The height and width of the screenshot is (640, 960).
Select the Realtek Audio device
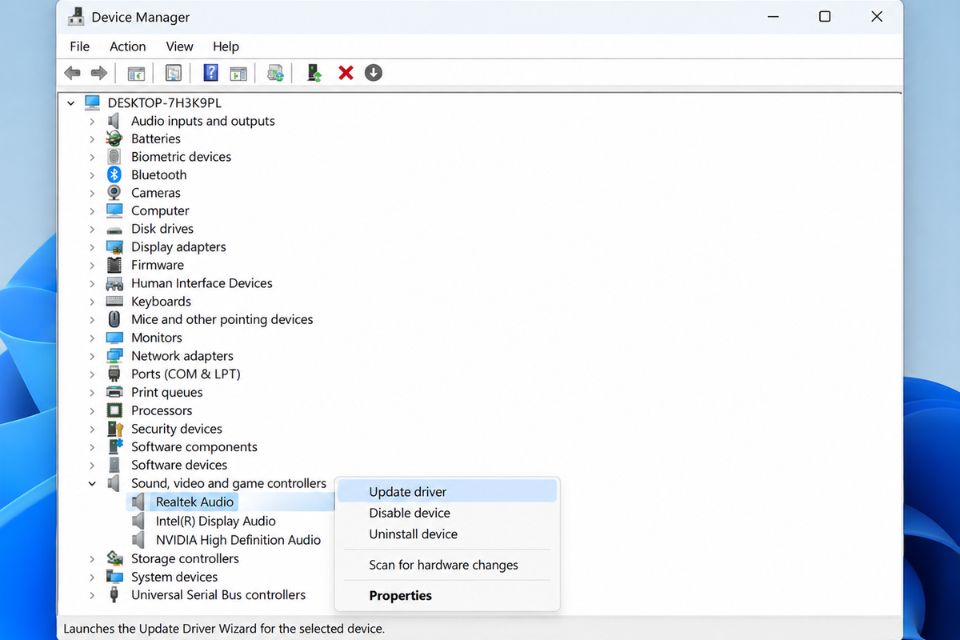point(195,502)
